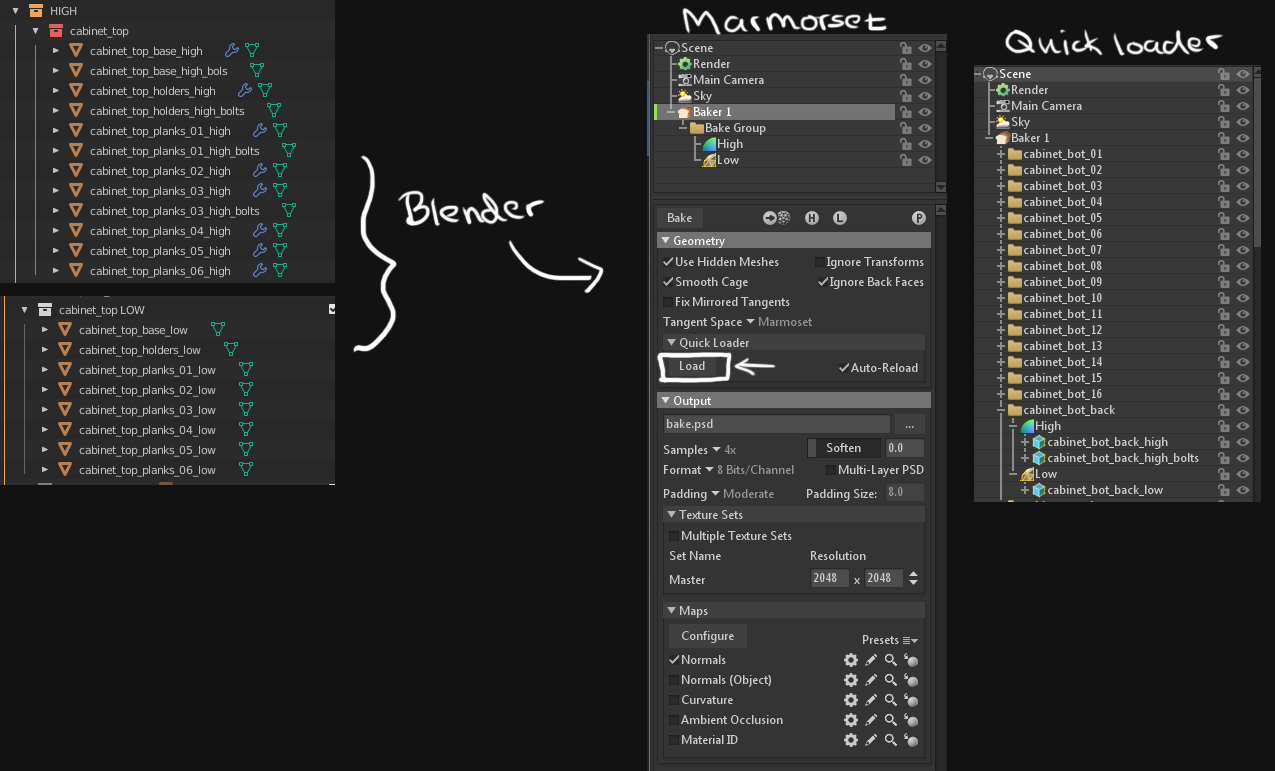Click the paint sphere icon beside Material ID

[x=911, y=740]
